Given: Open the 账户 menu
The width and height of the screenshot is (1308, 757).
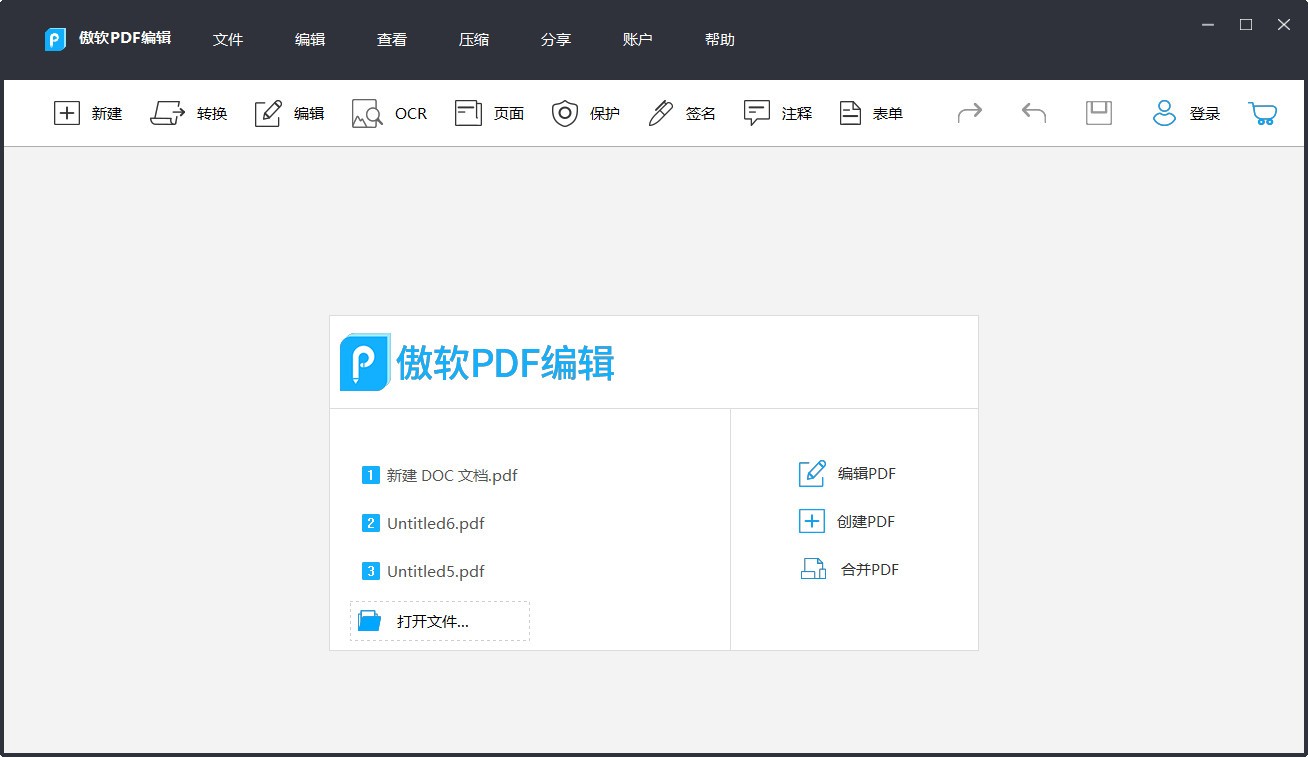Looking at the screenshot, I should pyautogui.click(x=638, y=40).
